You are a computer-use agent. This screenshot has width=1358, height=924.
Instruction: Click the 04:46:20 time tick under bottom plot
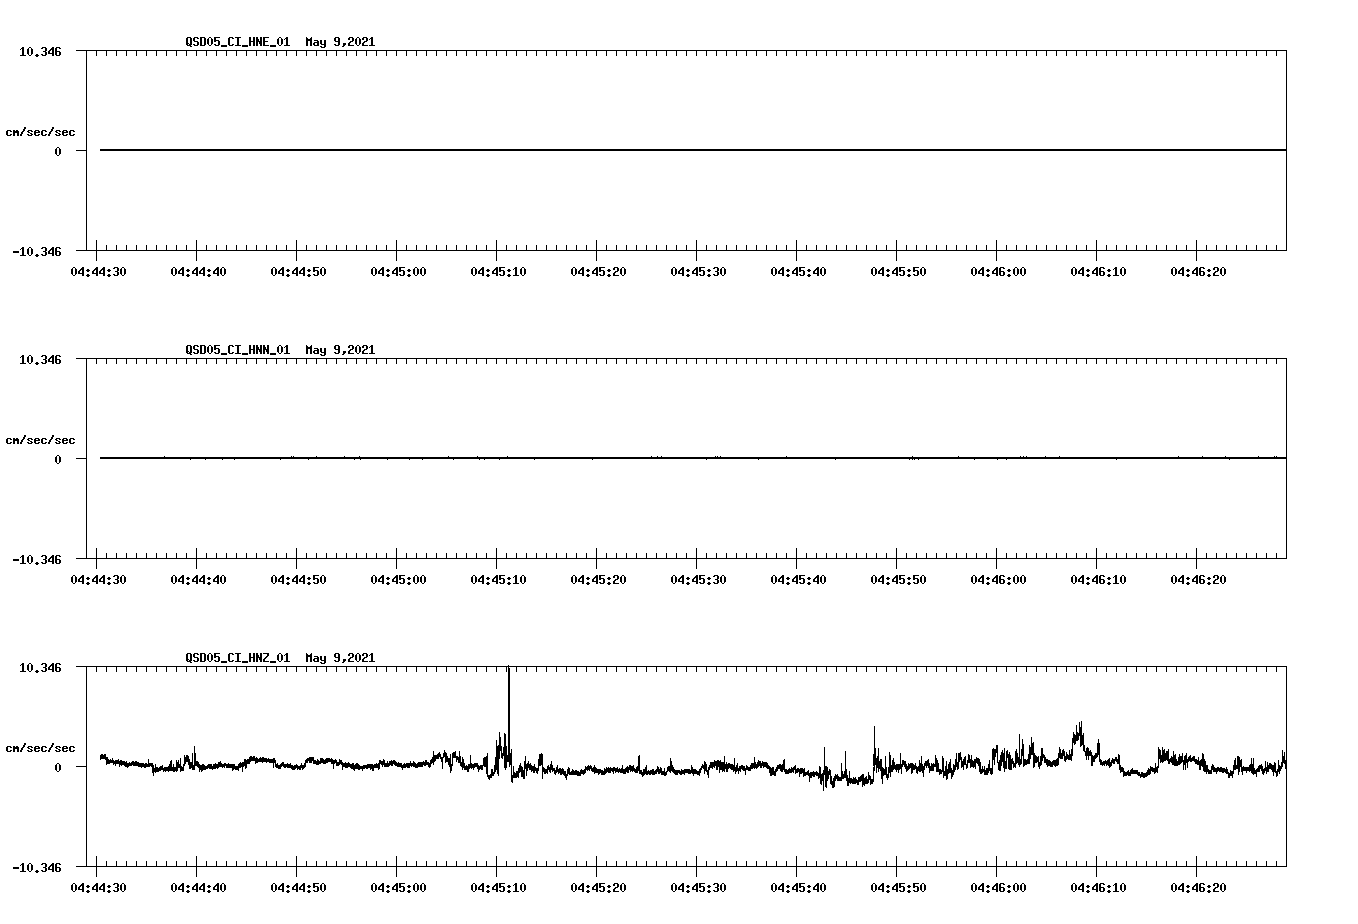tap(1199, 886)
